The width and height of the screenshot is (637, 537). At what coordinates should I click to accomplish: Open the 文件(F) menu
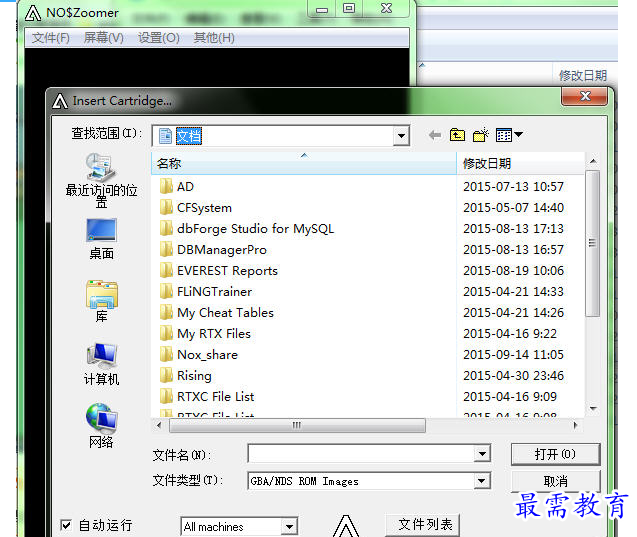tap(51, 38)
